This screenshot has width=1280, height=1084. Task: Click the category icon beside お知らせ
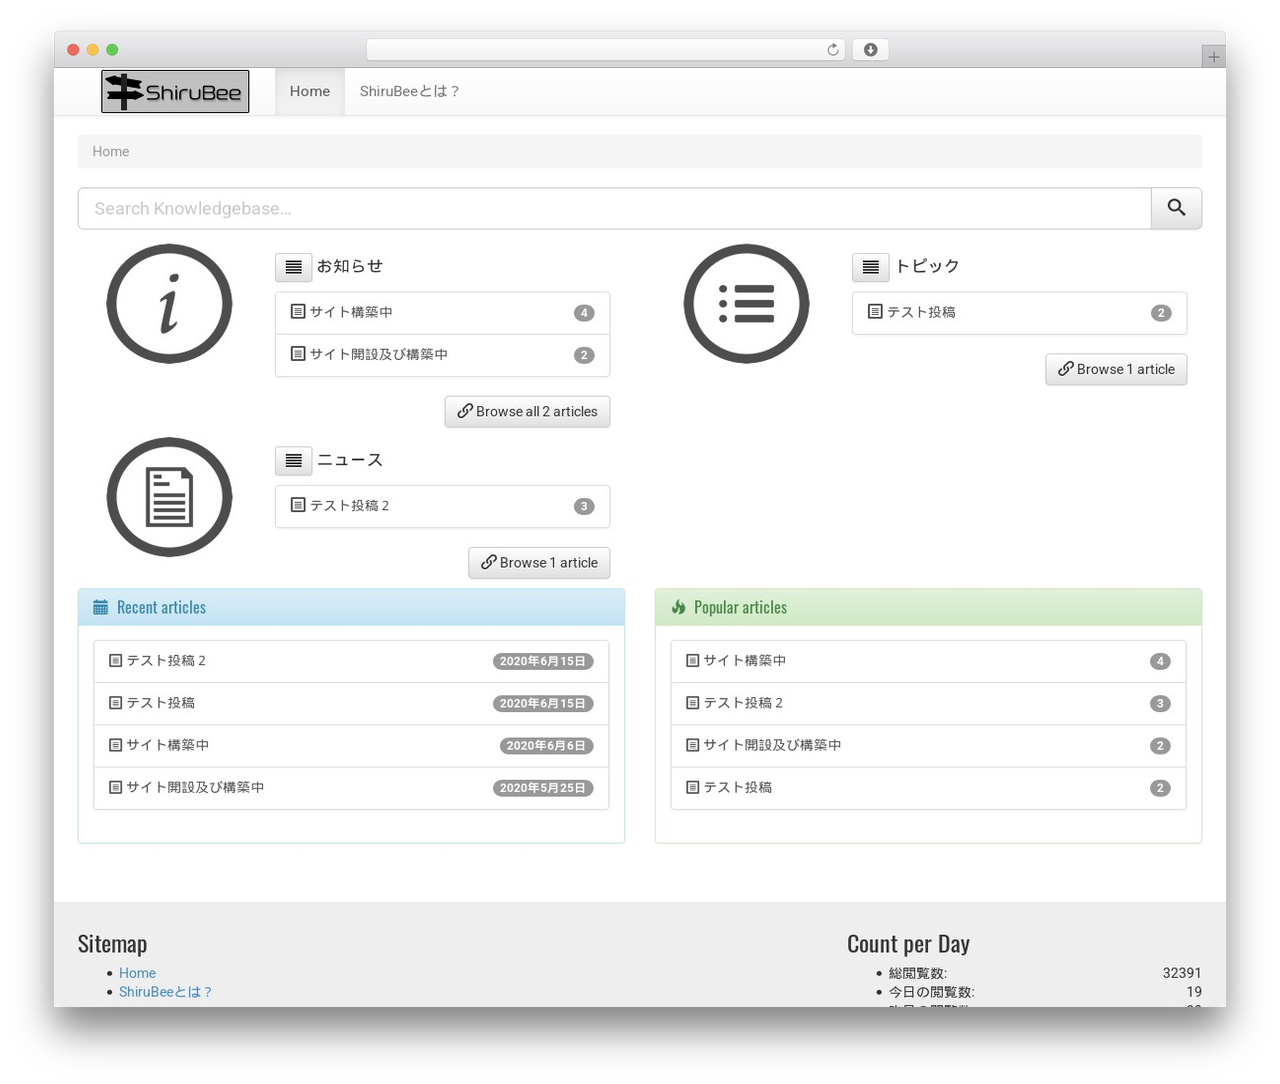293,267
